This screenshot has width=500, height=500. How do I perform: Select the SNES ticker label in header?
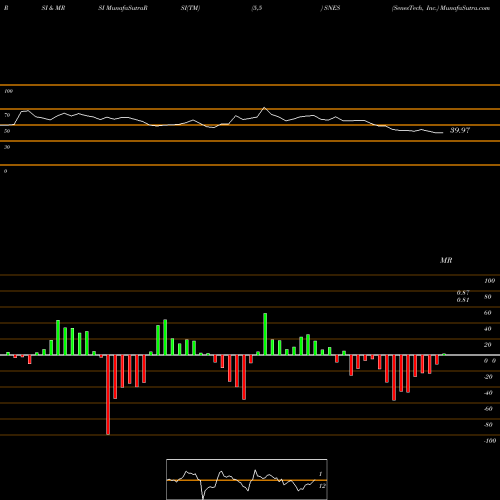(x=332, y=8)
